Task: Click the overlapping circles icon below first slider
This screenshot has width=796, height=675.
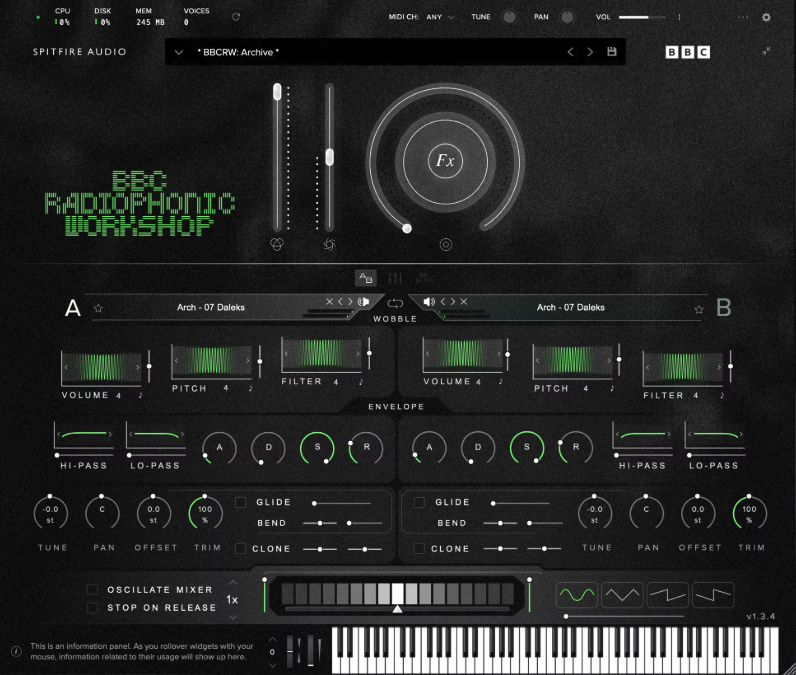Action: [277, 245]
